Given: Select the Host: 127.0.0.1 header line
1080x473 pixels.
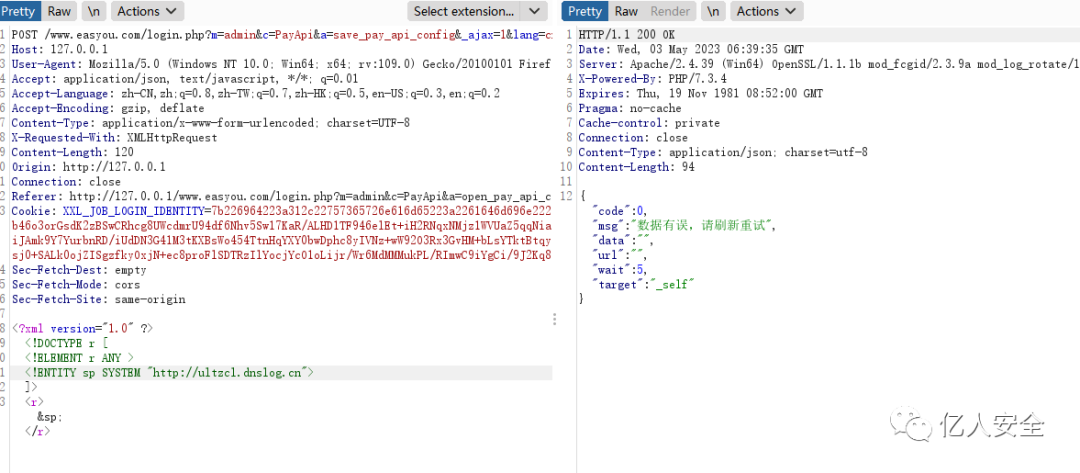Looking at the screenshot, I should [59, 49].
